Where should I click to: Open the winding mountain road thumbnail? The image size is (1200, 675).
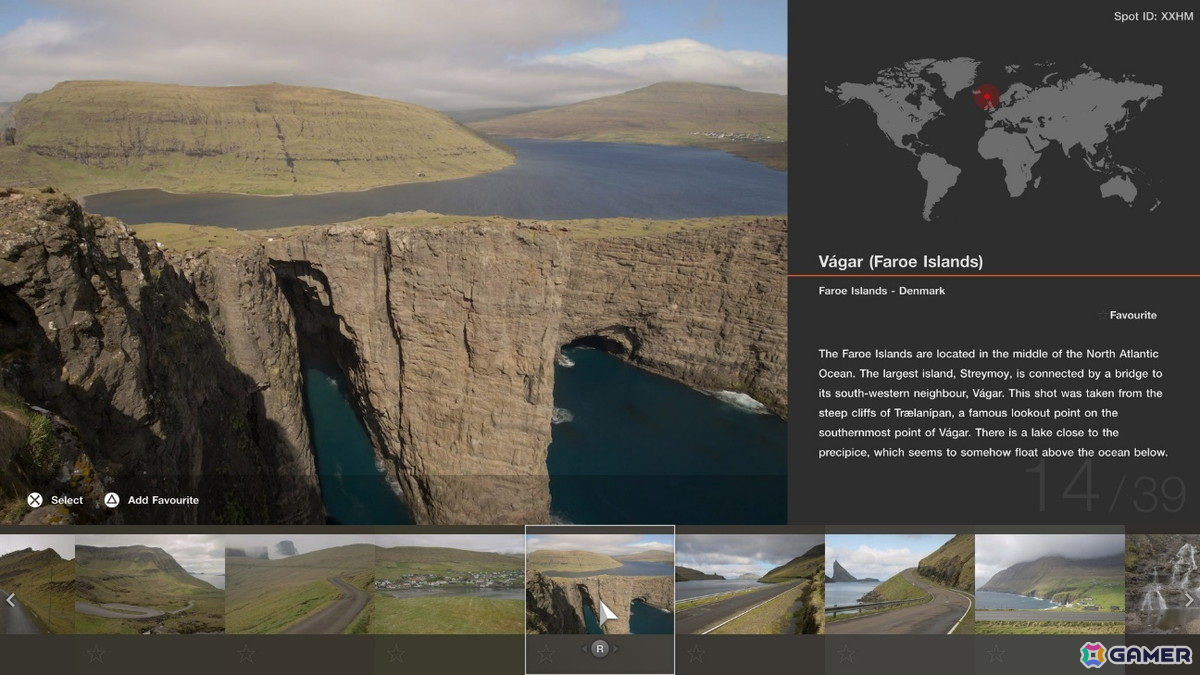[x=150, y=584]
